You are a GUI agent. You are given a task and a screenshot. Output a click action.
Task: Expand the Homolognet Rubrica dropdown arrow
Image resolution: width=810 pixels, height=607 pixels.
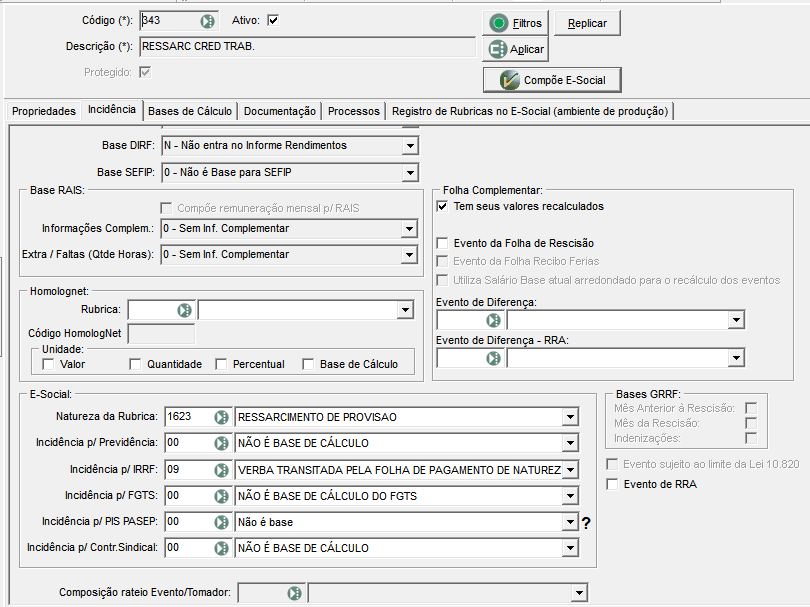coord(406,310)
